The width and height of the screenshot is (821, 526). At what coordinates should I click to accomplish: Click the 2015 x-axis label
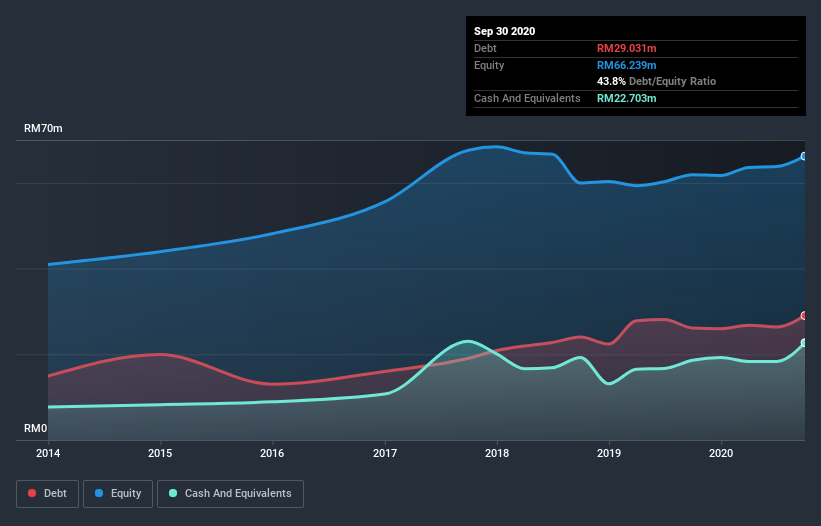click(x=160, y=453)
